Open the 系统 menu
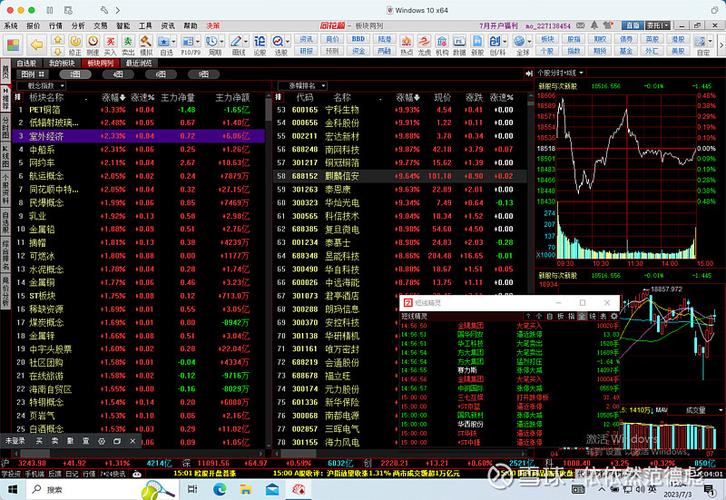The image size is (726, 500). pos(11,26)
